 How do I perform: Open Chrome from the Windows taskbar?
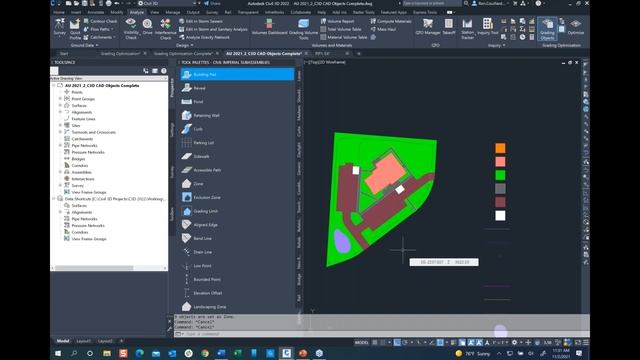click(204, 353)
